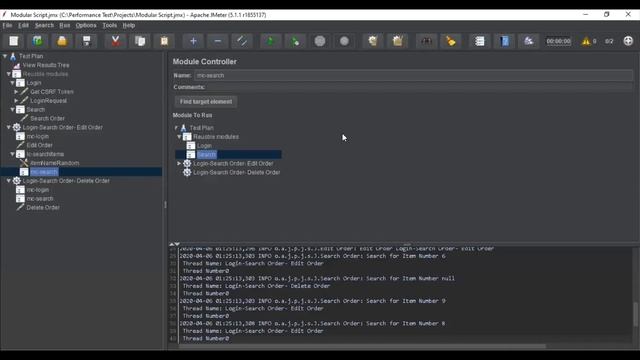The width and height of the screenshot is (640, 360).
Task: Collapse the Search controller in left tree
Action: [x=12, y=109]
